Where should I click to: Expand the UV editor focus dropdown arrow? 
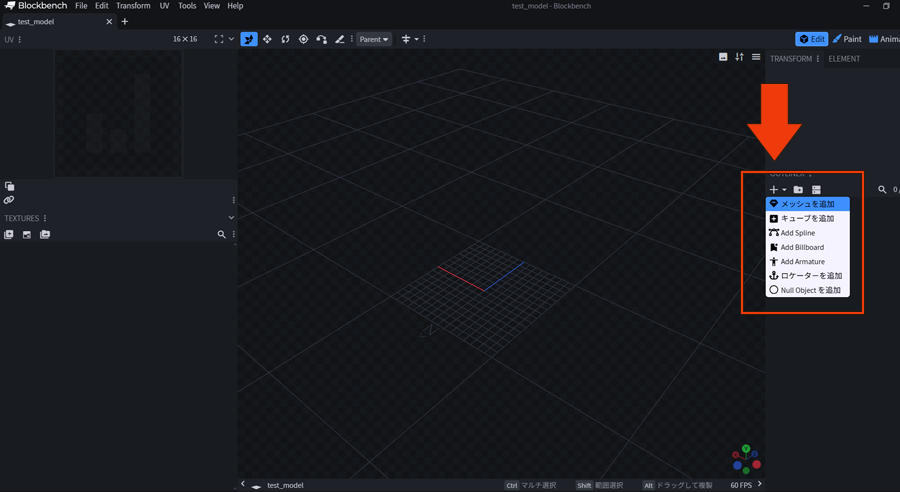(231, 39)
